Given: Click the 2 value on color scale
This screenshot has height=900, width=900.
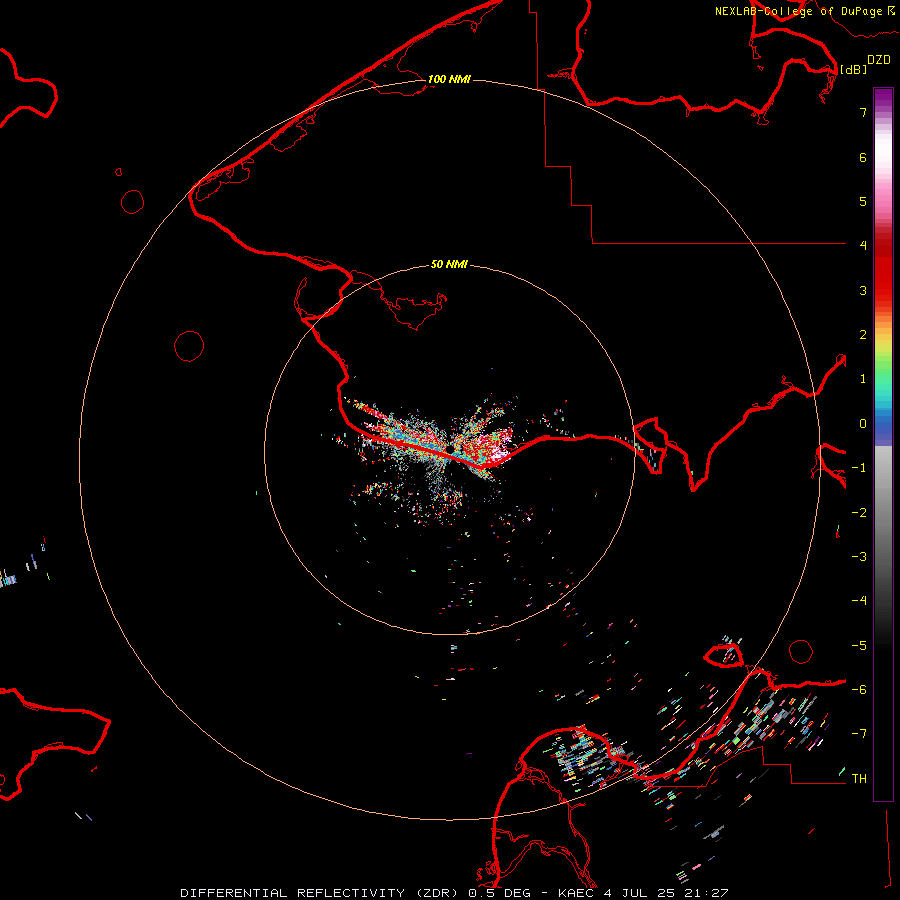Looking at the screenshot, I should tap(863, 335).
